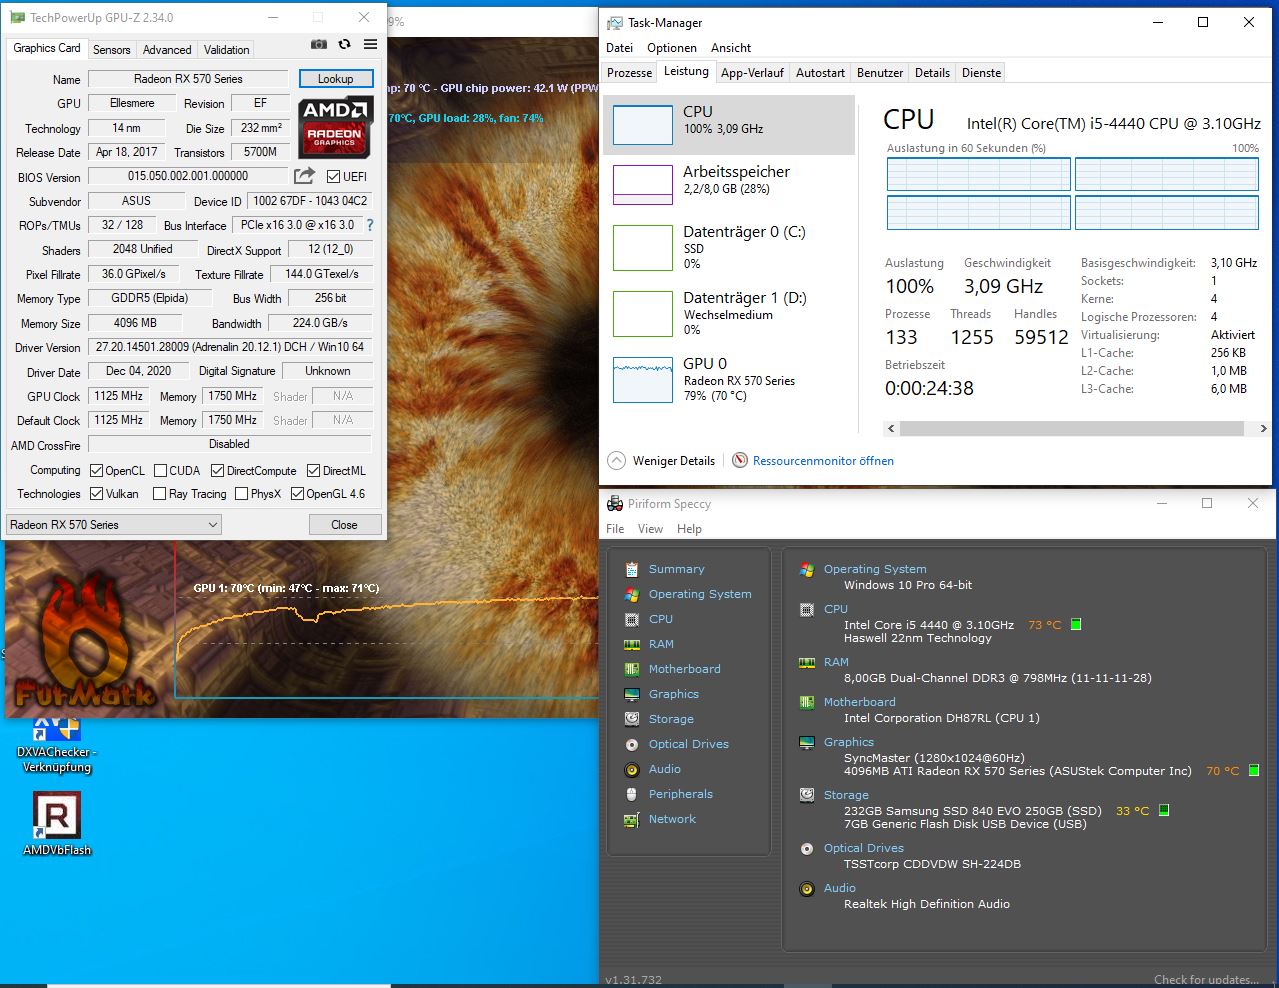Click the GPU-Z screenshot camera icon

[318, 44]
